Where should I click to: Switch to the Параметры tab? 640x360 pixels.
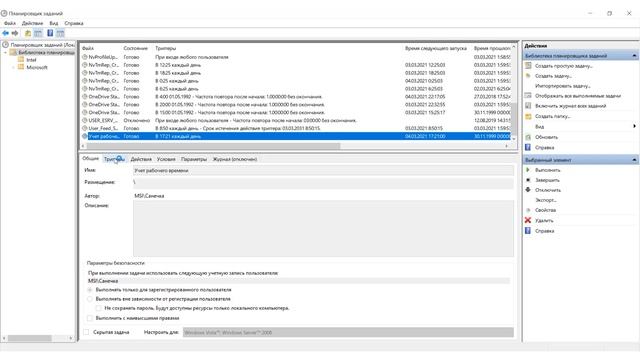pyautogui.click(x=194, y=159)
